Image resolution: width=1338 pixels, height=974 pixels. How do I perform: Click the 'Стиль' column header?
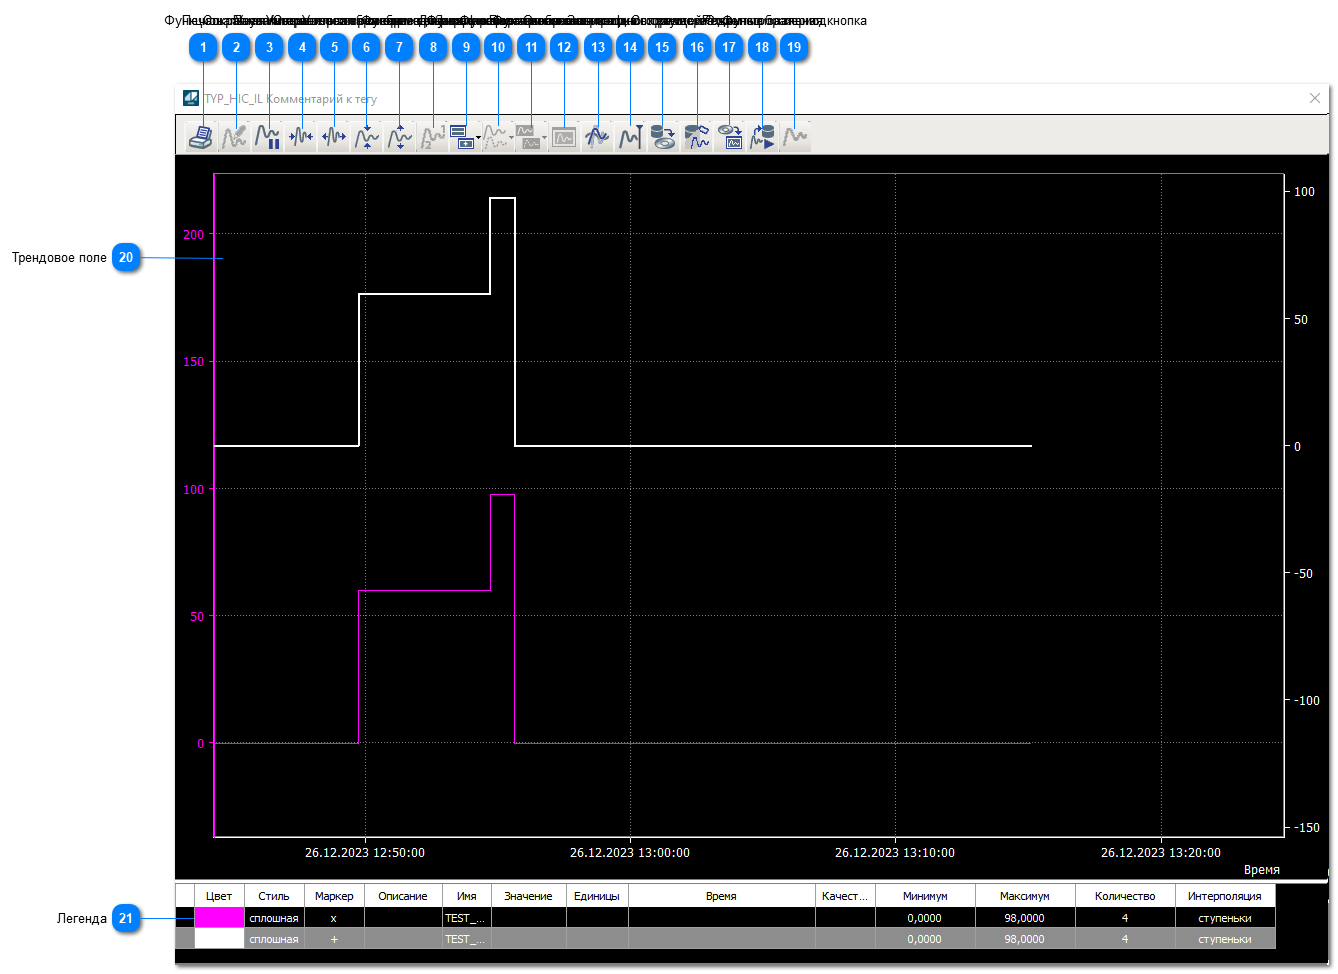click(x=274, y=896)
